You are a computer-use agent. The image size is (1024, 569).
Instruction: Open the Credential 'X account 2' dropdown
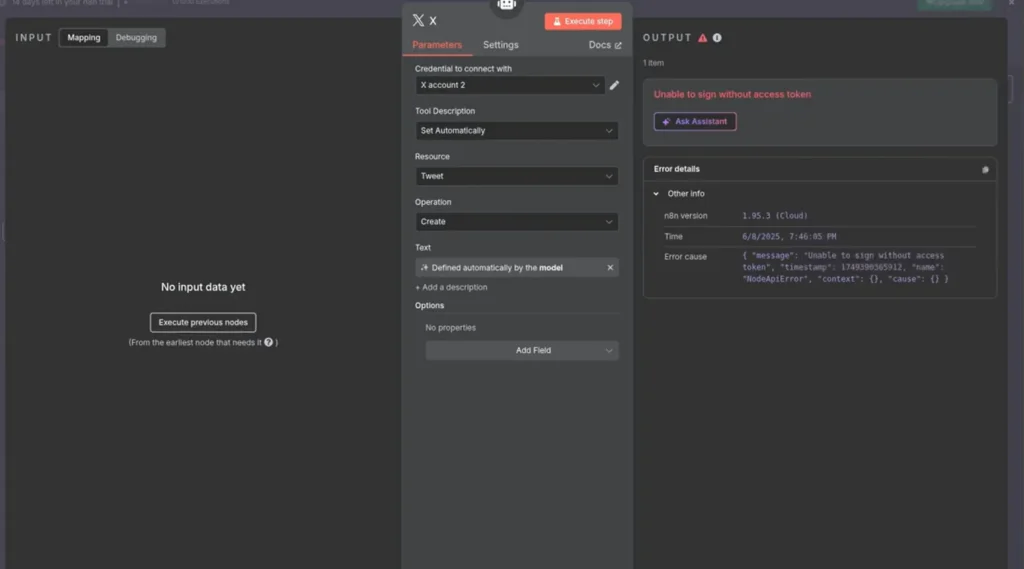[x=510, y=86]
